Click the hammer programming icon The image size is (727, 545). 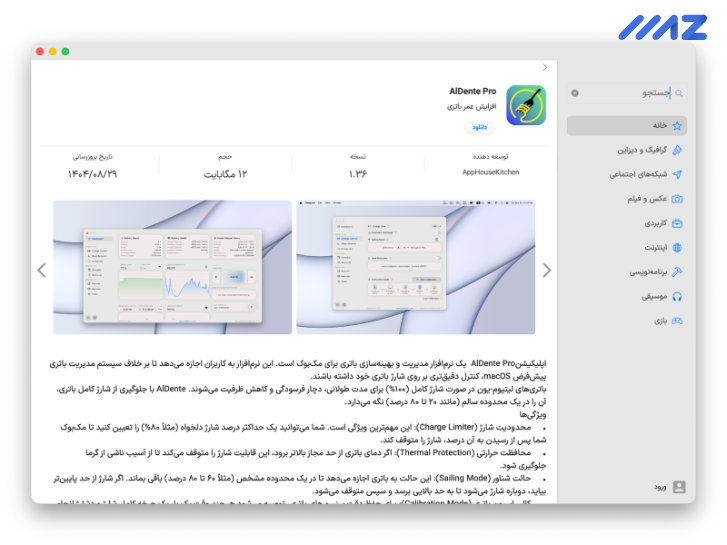point(677,272)
